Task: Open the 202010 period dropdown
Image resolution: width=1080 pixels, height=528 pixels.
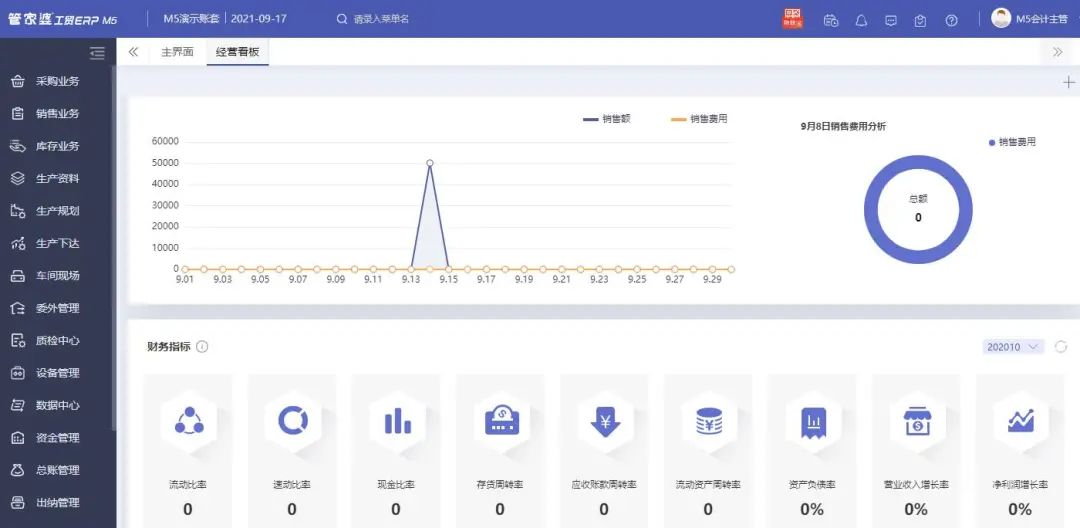Action: 1013,347
